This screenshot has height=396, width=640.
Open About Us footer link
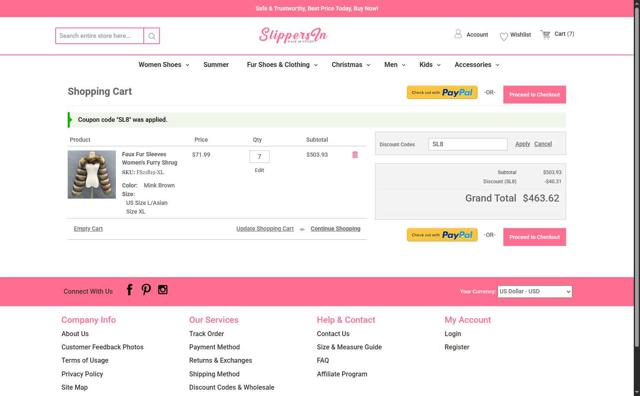[x=75, y=334]
